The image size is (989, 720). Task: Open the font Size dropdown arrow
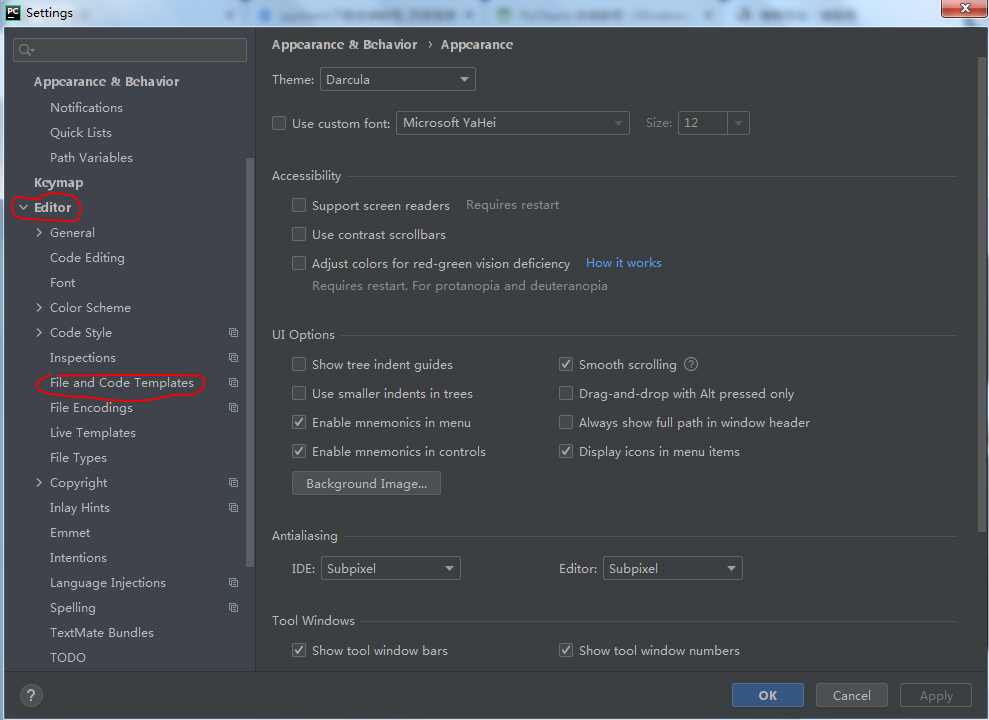[x=738, y=123]
